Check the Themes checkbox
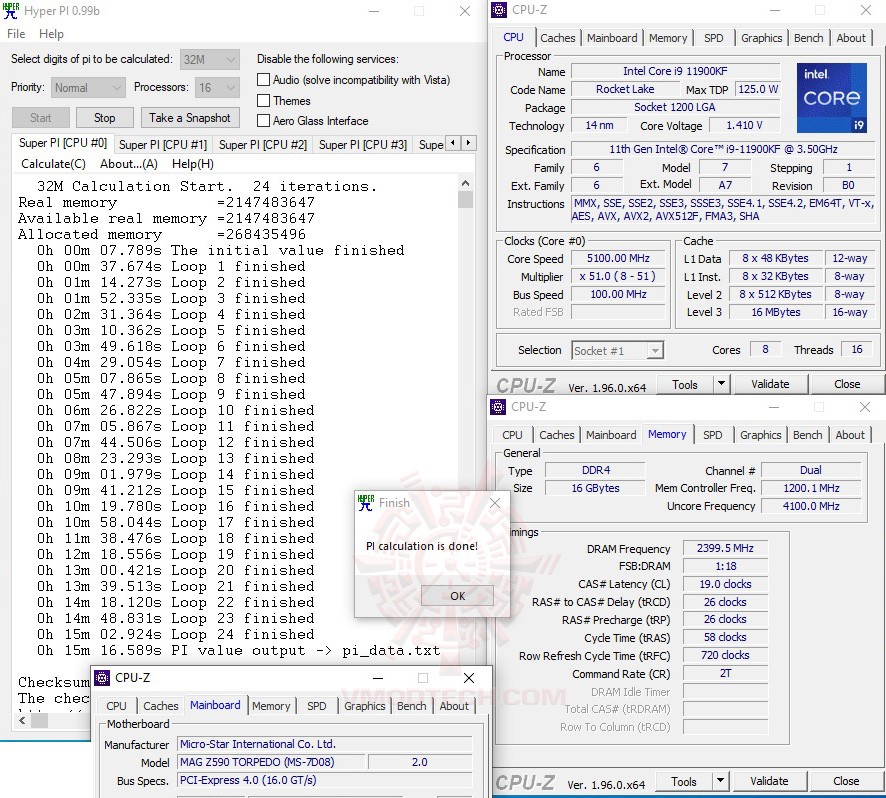Screen dimensions: 886x798 262,101
